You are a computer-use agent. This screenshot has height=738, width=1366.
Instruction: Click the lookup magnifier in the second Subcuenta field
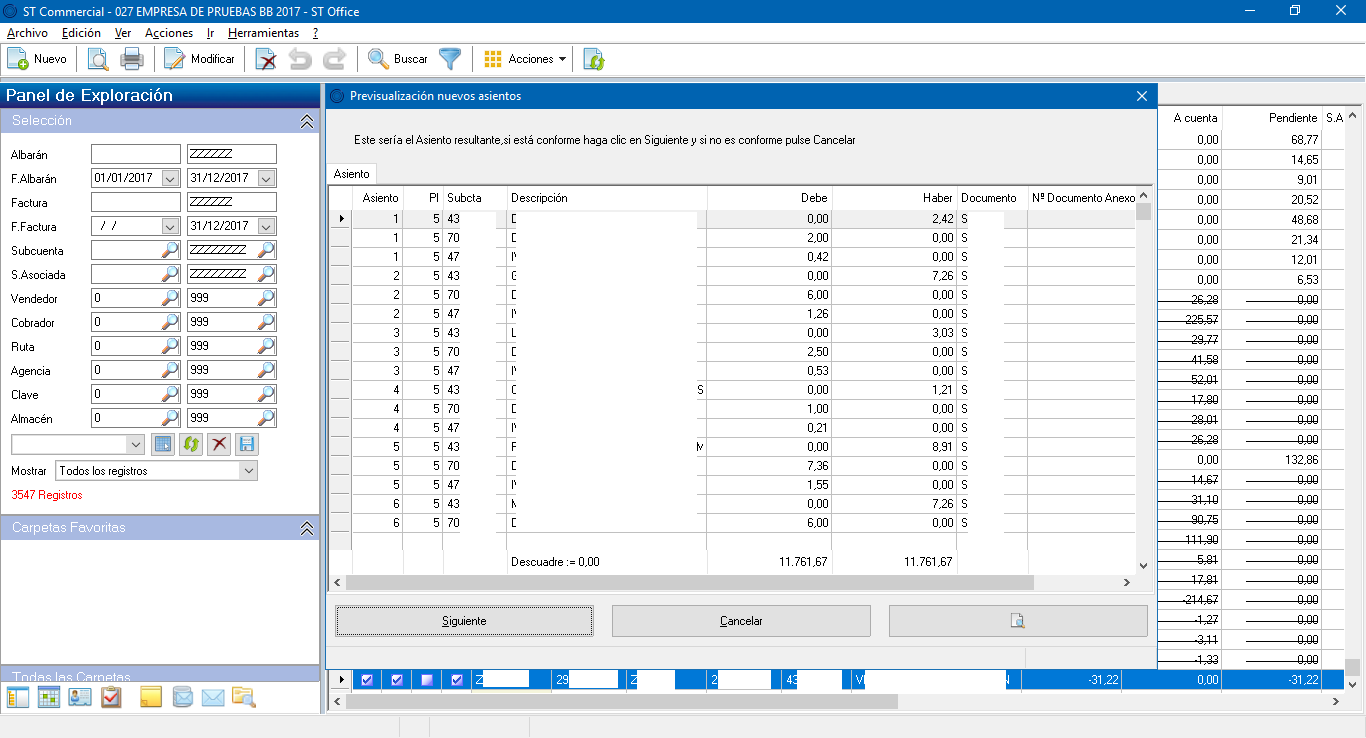tap(267, 250)
